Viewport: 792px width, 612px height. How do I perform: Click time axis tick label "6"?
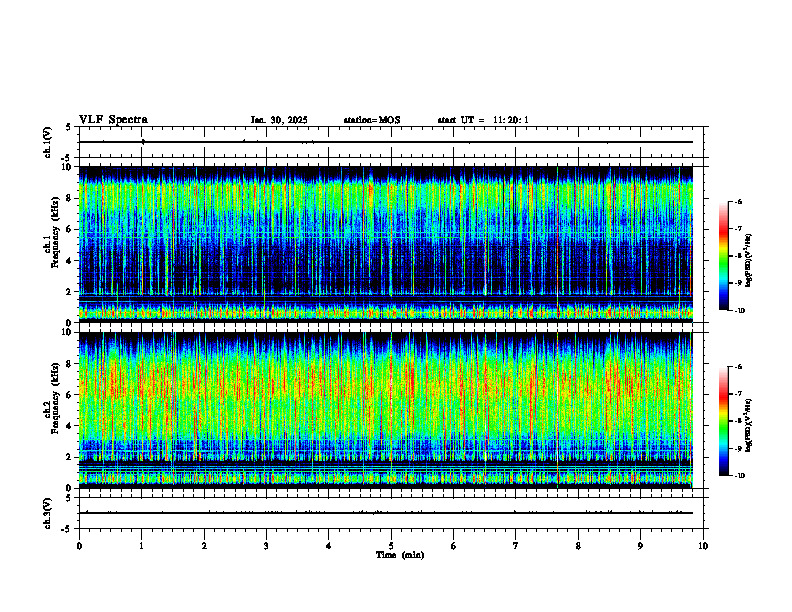454,546
